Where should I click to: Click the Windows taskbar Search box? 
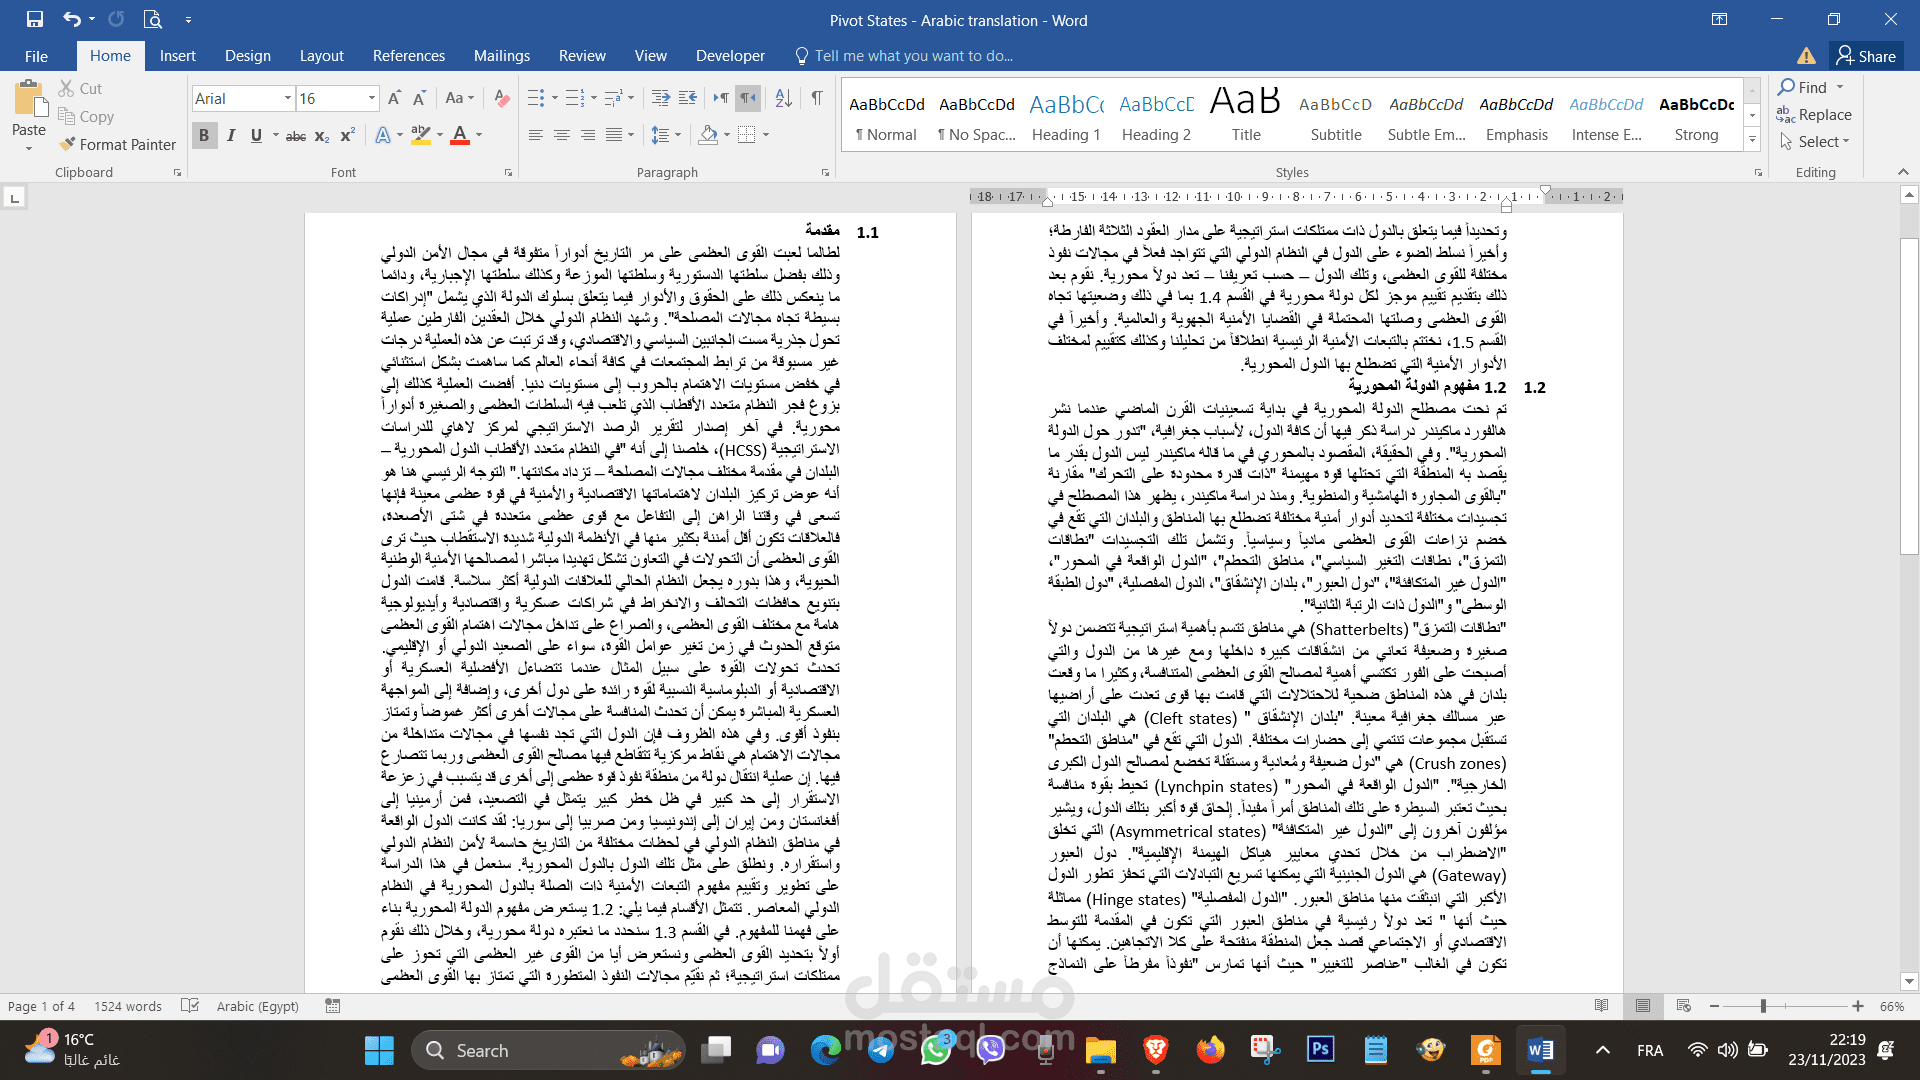coord(548,1050)
